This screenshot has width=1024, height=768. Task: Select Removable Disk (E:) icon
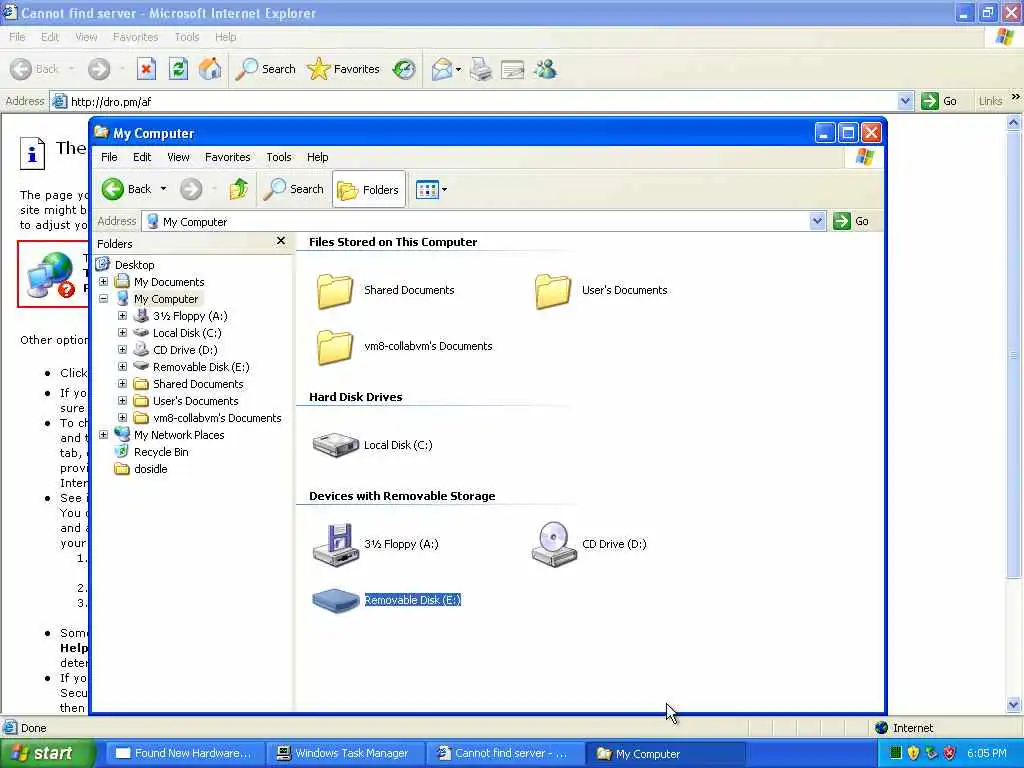pyautogui.click(x=336, y=600)
